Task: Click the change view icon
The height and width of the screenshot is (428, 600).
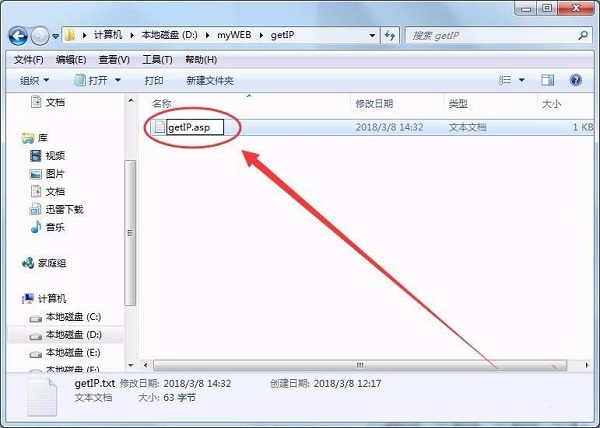Action: point(505,80)
